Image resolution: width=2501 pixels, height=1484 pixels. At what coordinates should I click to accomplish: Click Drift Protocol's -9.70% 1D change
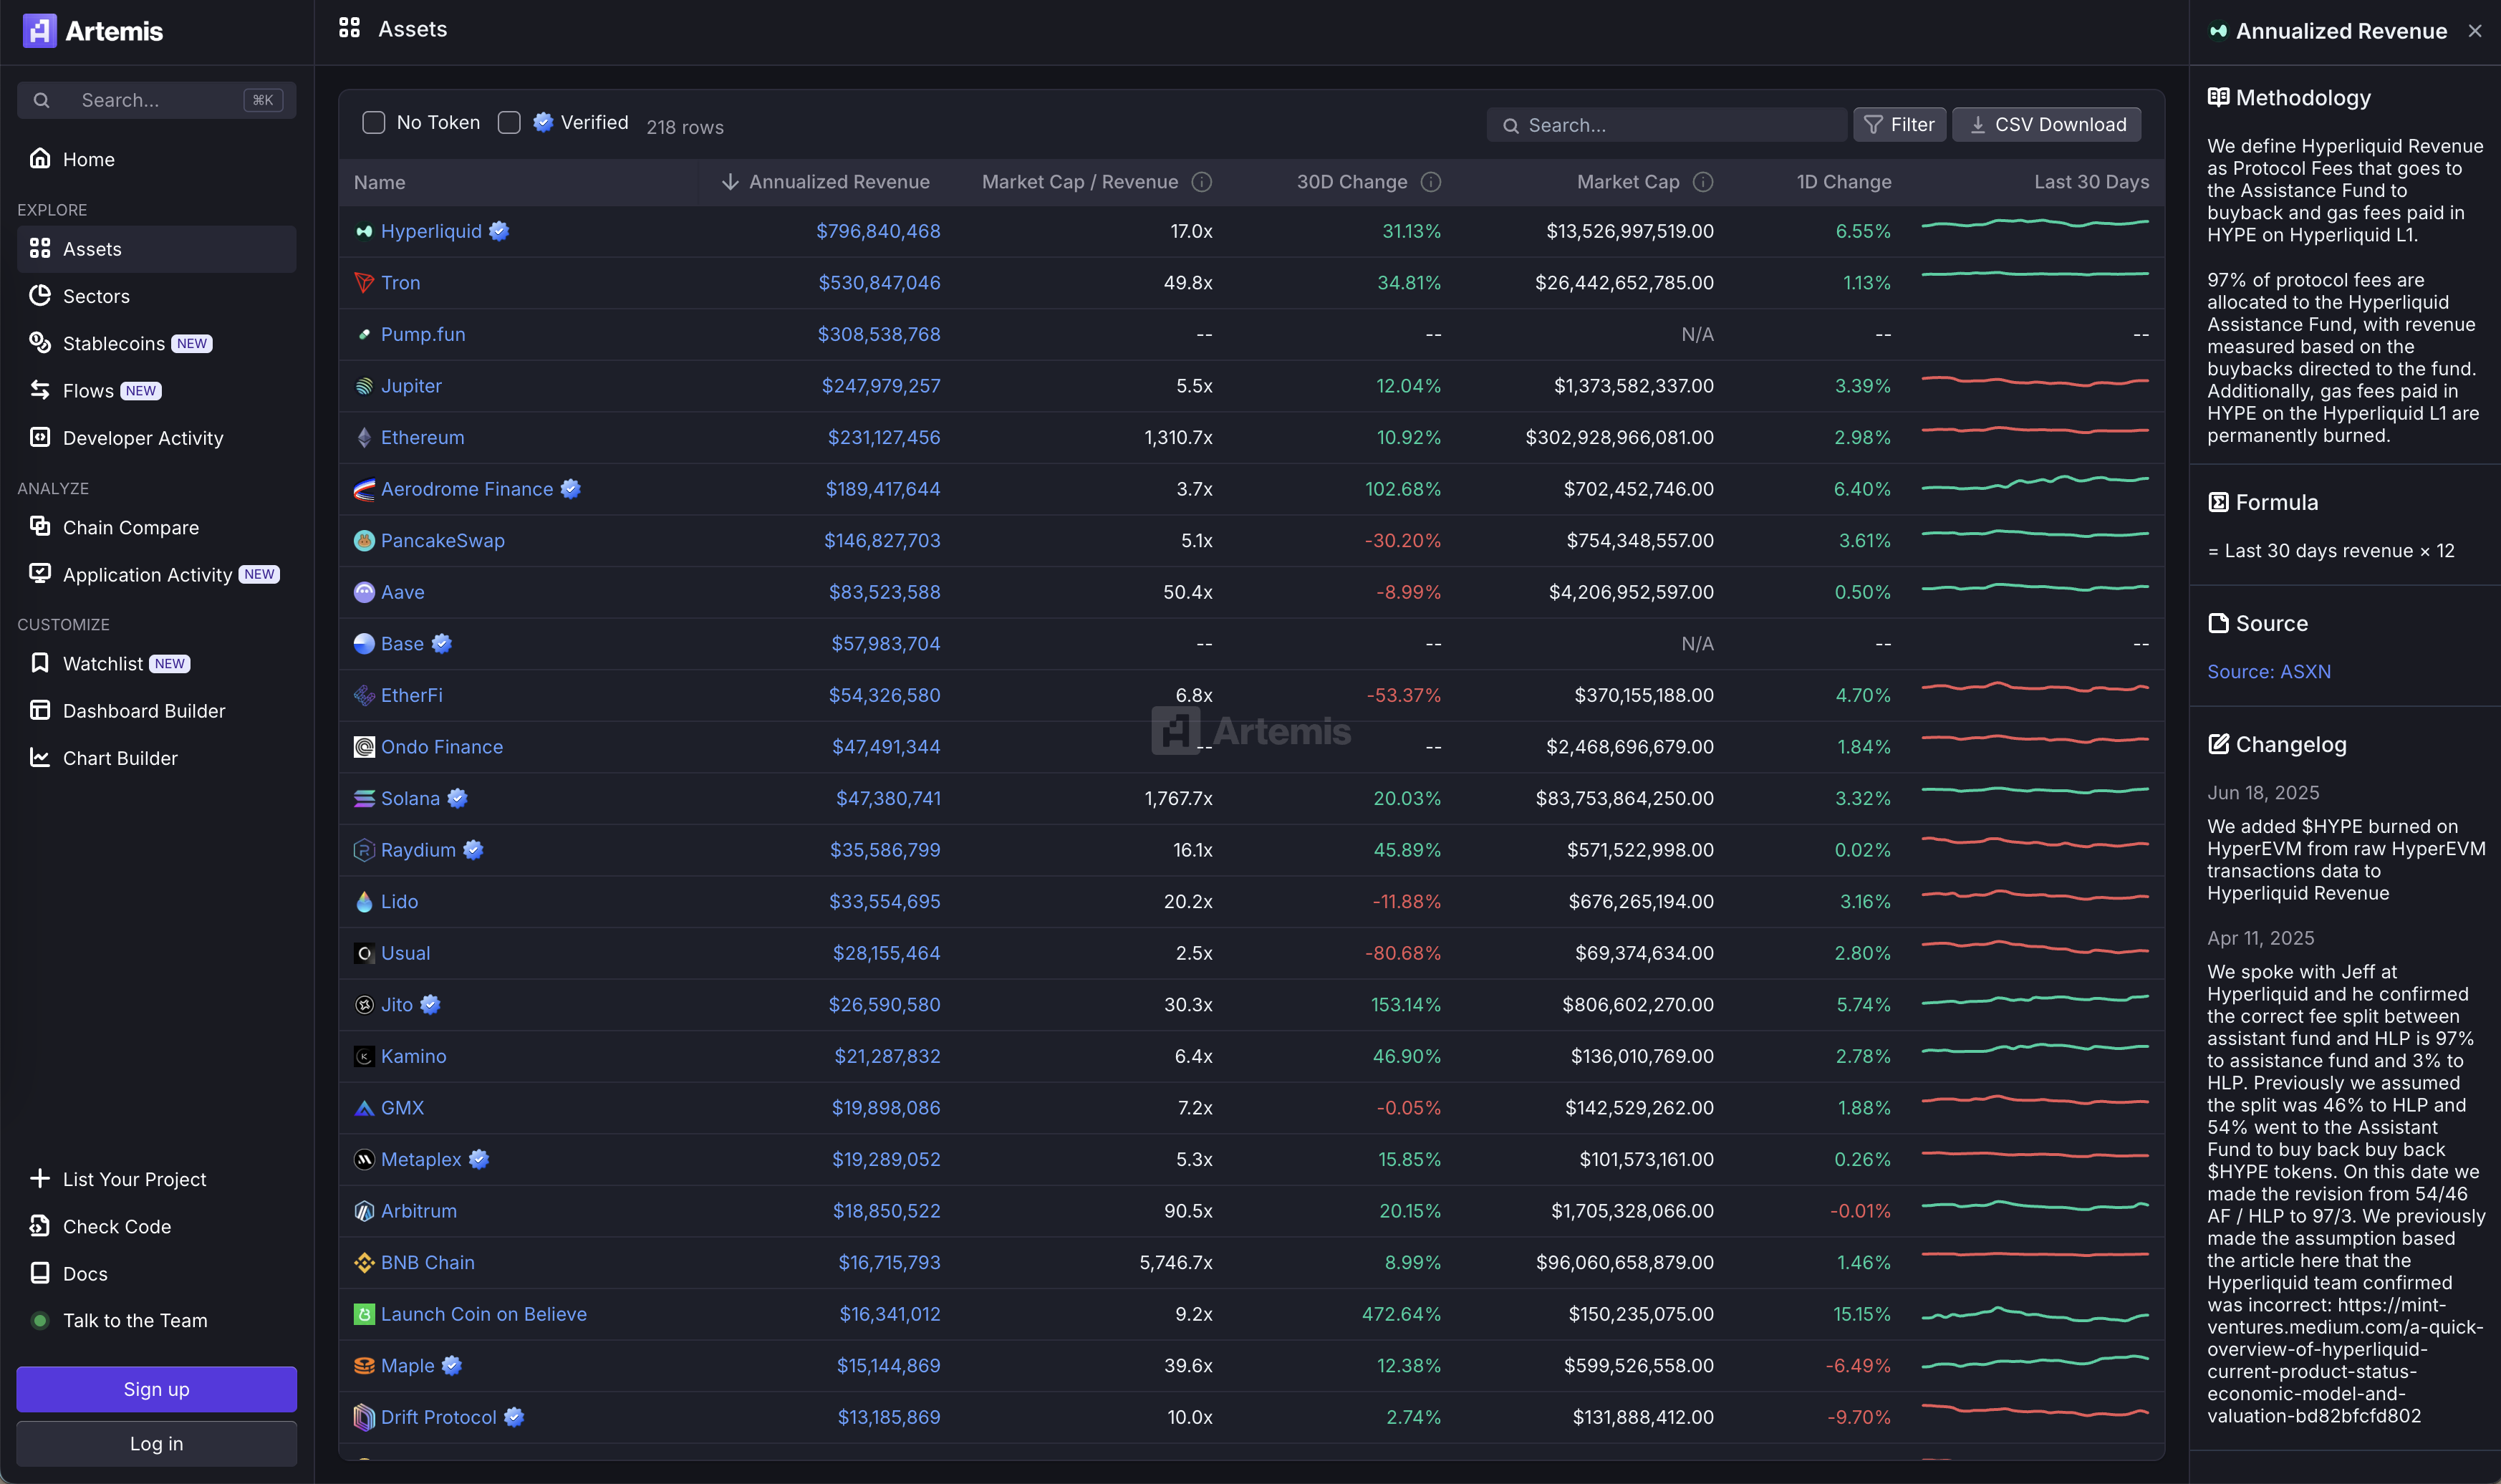(1859, 1417)
